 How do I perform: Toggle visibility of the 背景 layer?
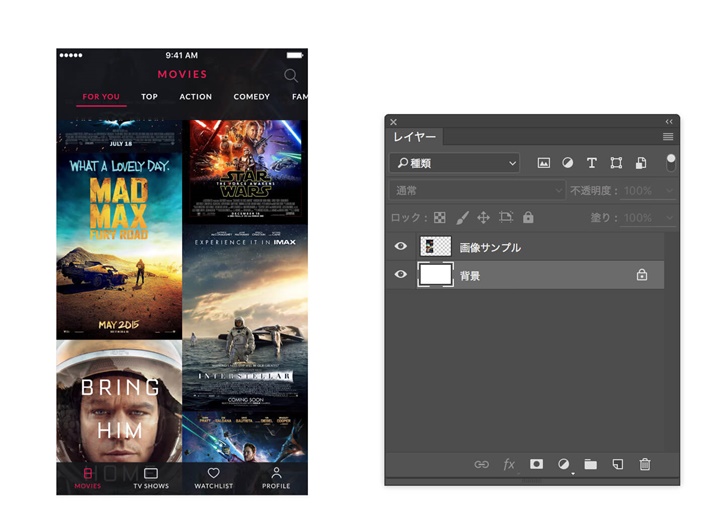[x=401, y=275]
